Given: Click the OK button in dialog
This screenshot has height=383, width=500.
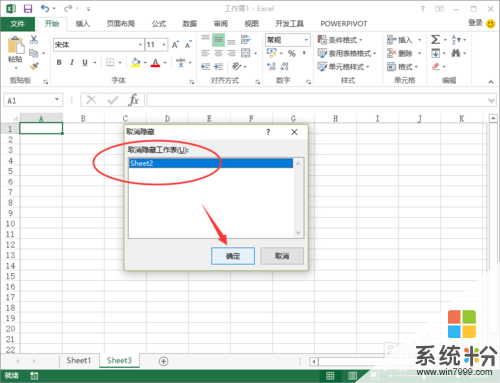Looking at the screenshot, I should point(233,256).
